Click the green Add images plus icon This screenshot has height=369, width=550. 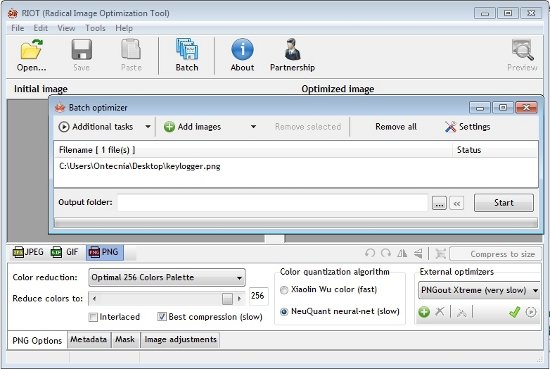(x=169, y=127)
